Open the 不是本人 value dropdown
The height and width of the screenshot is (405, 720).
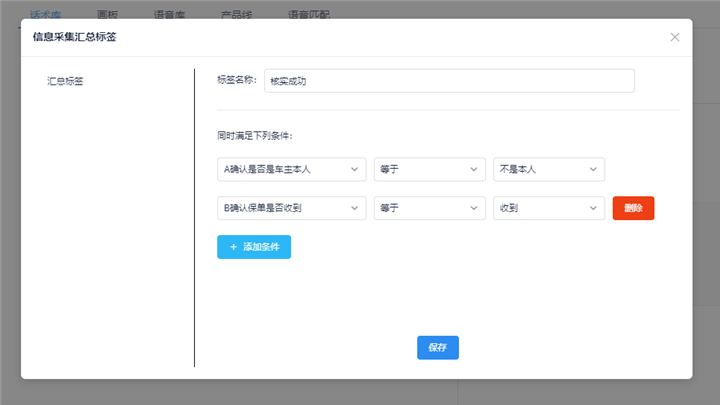coord(540,170)
